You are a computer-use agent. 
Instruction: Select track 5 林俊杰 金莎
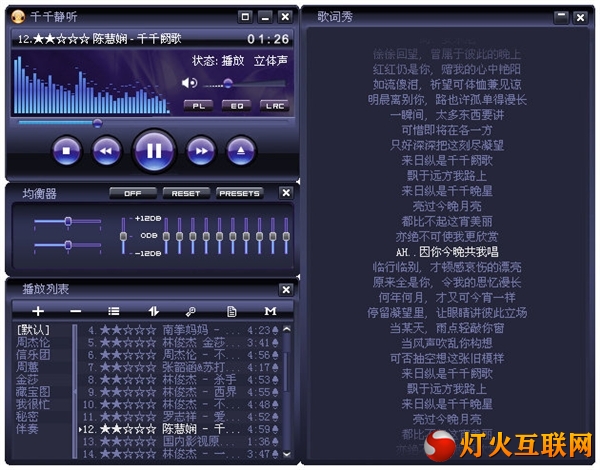coord(179,343)
